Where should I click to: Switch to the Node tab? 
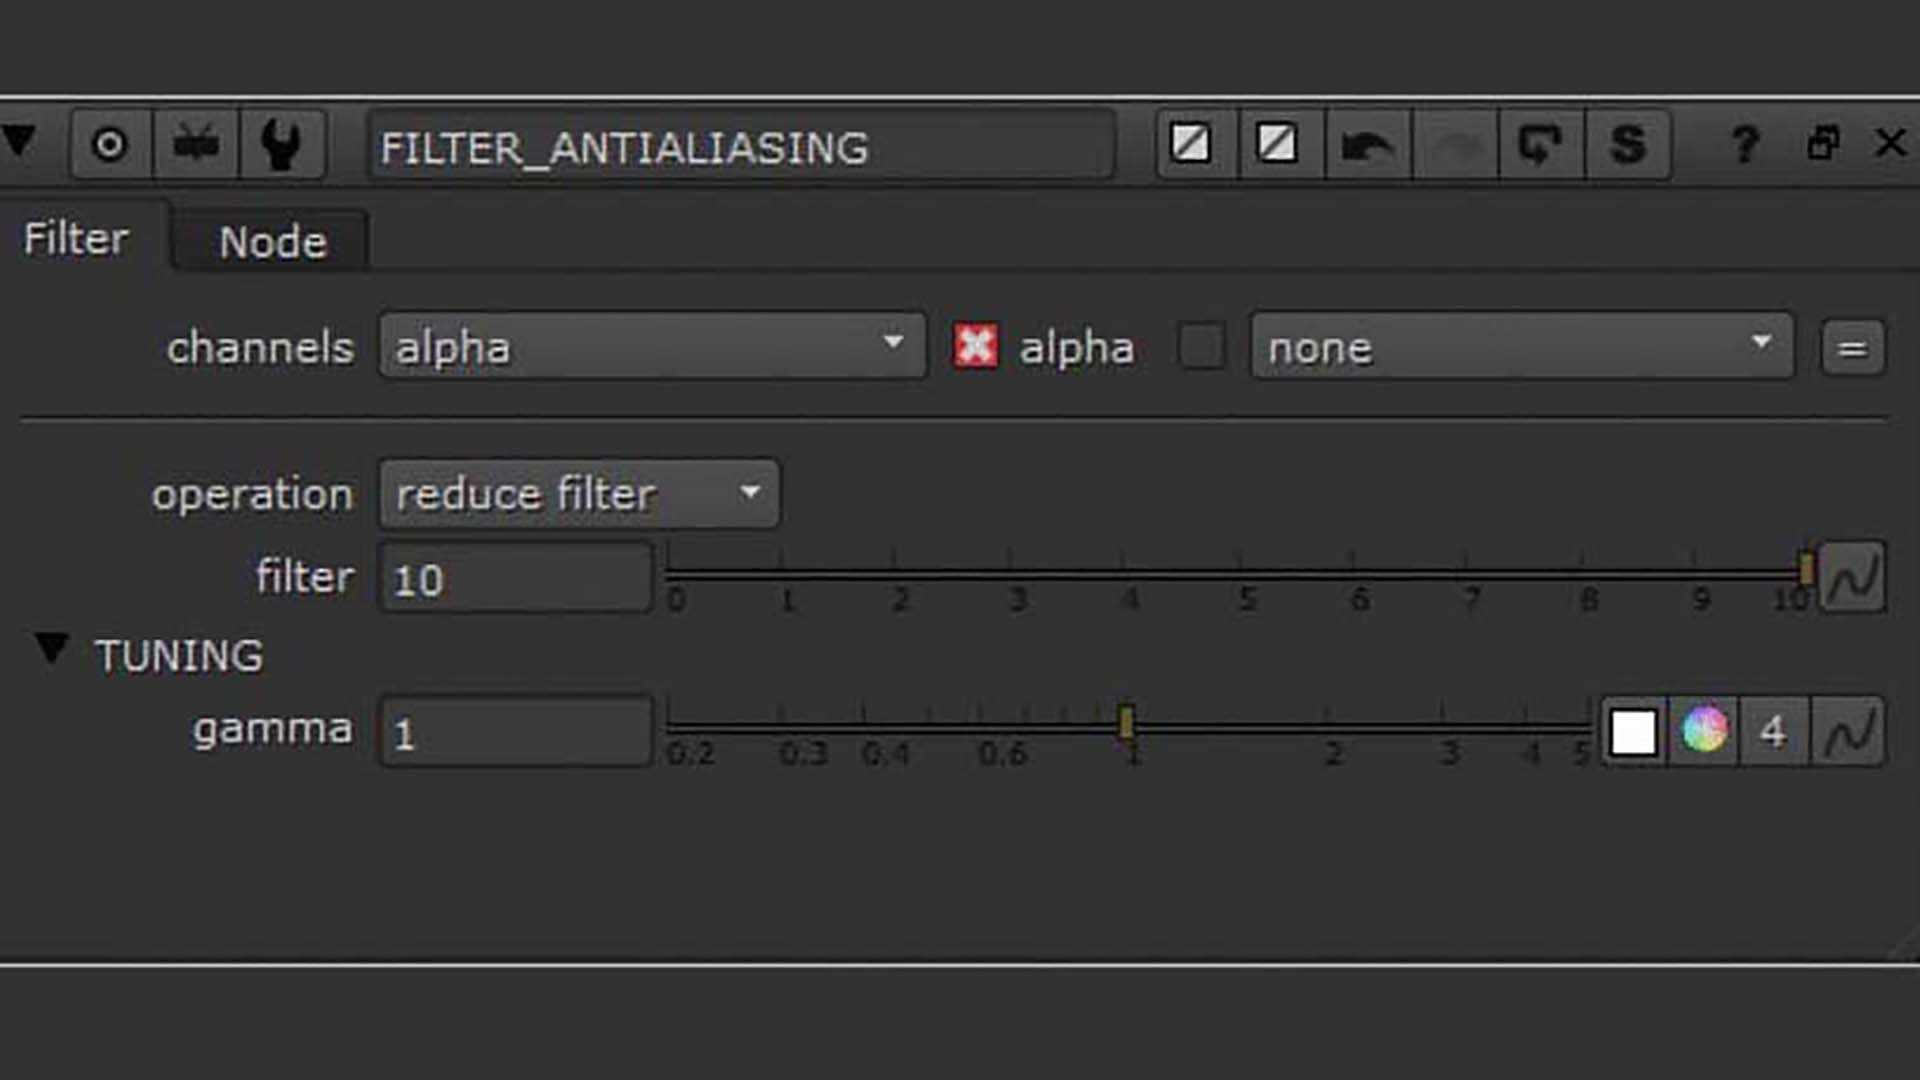point(272,242)
